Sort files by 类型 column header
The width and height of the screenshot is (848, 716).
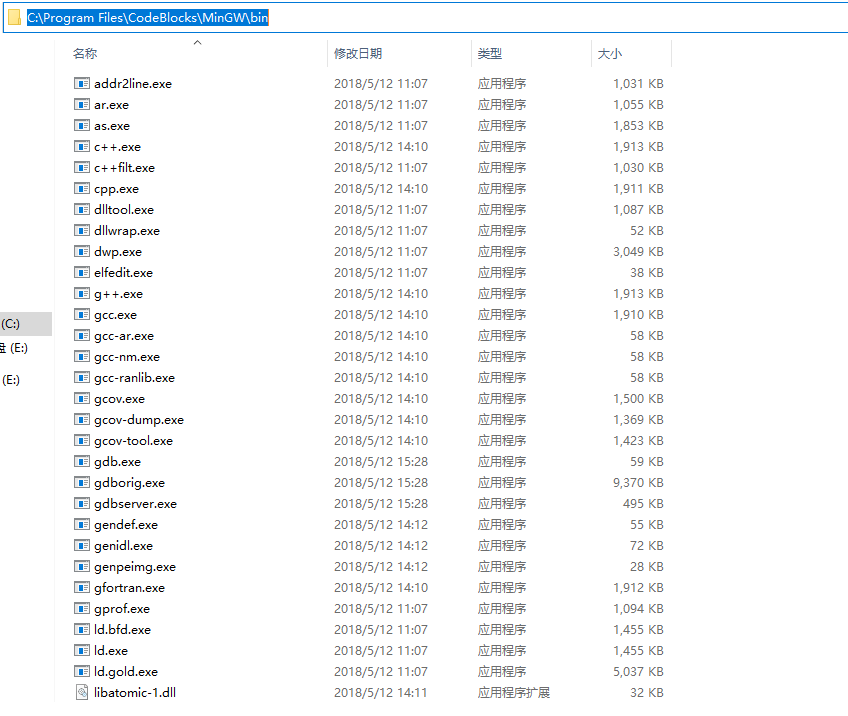click(490, 54)
